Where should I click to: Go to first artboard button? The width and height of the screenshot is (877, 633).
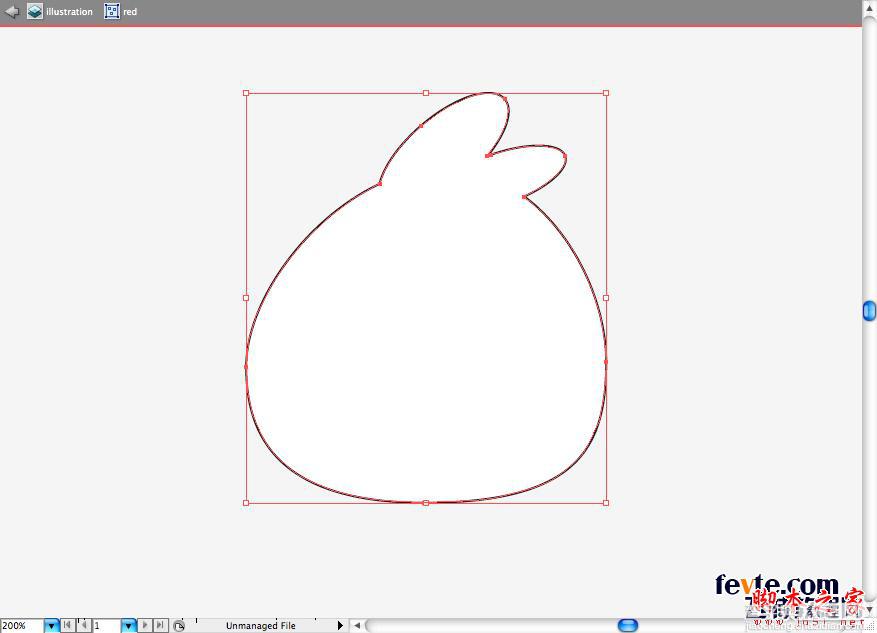pos(67,625)
